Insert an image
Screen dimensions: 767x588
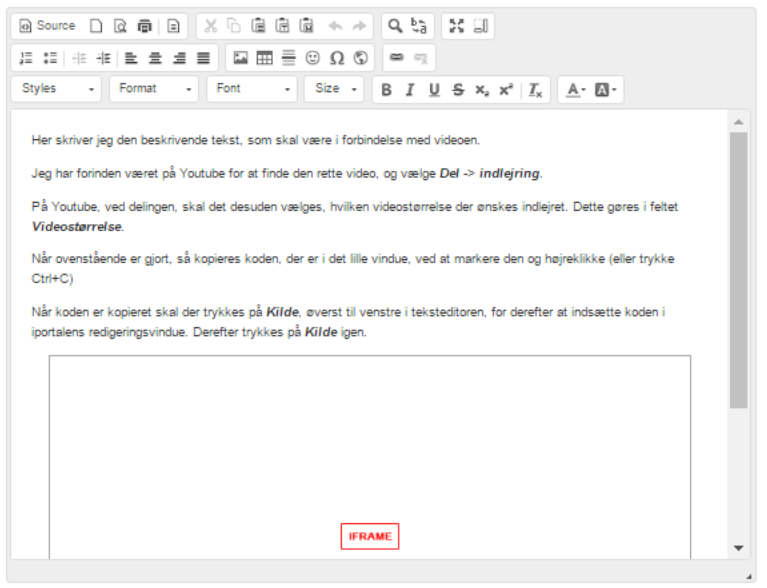point(240,58)
